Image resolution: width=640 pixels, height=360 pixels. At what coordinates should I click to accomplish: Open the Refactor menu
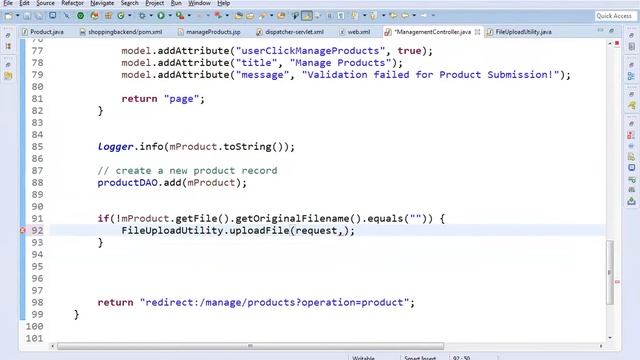72,3
